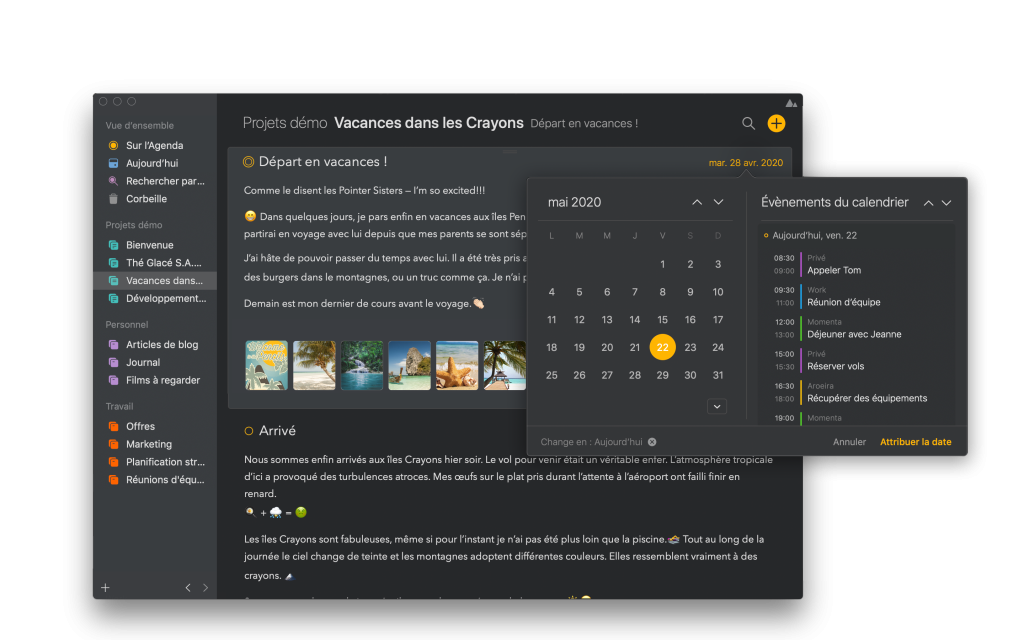Screen dimensions: 1024x640
Task: Select day 22 in the calendar
Action: [x=662, y=347]
